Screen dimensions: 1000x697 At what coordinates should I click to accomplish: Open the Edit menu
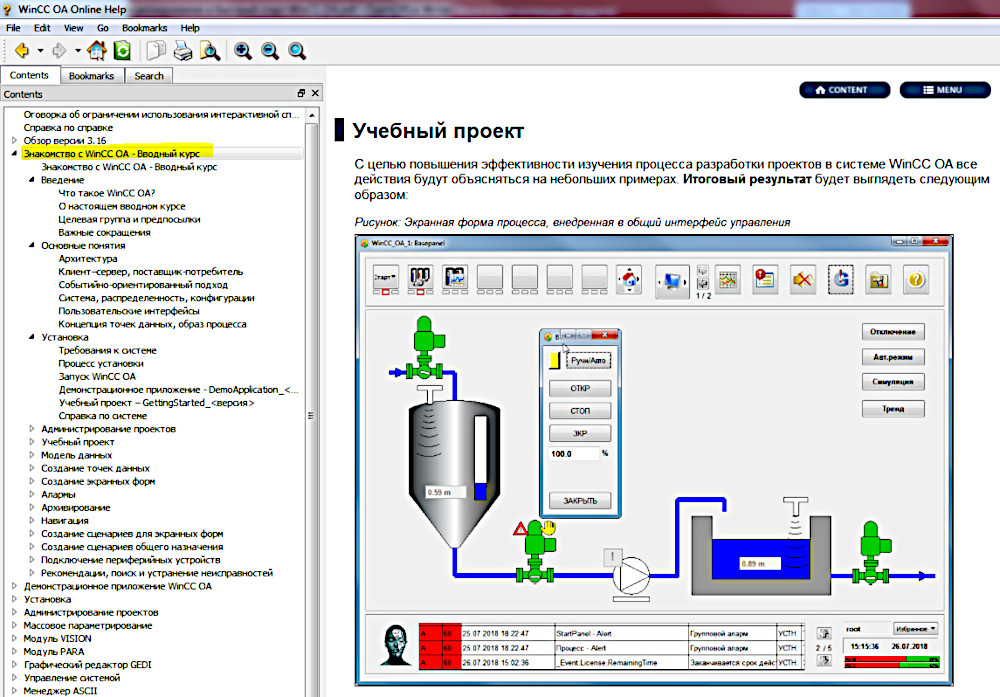[42, 28]
